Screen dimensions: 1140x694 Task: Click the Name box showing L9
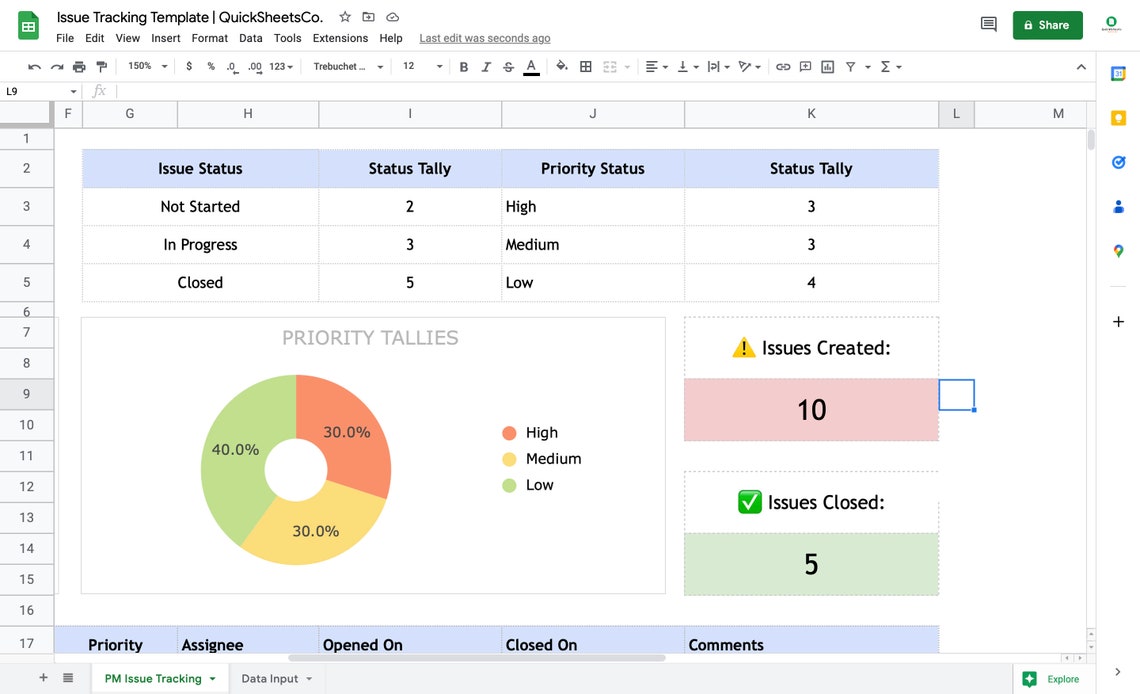(41, 91)
